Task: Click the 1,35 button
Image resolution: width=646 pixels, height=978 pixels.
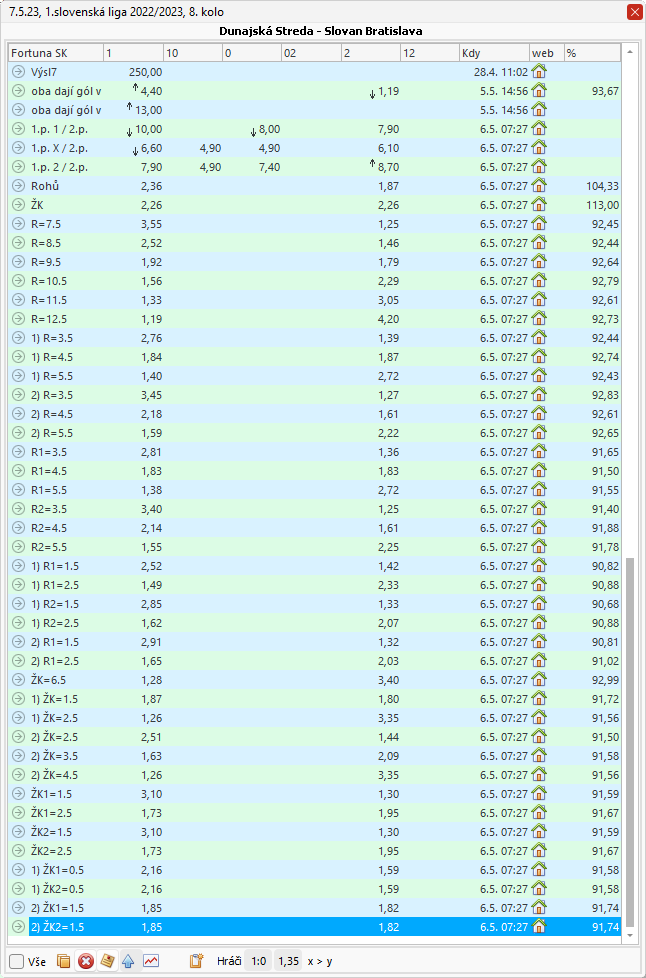Action: [288, 961]
